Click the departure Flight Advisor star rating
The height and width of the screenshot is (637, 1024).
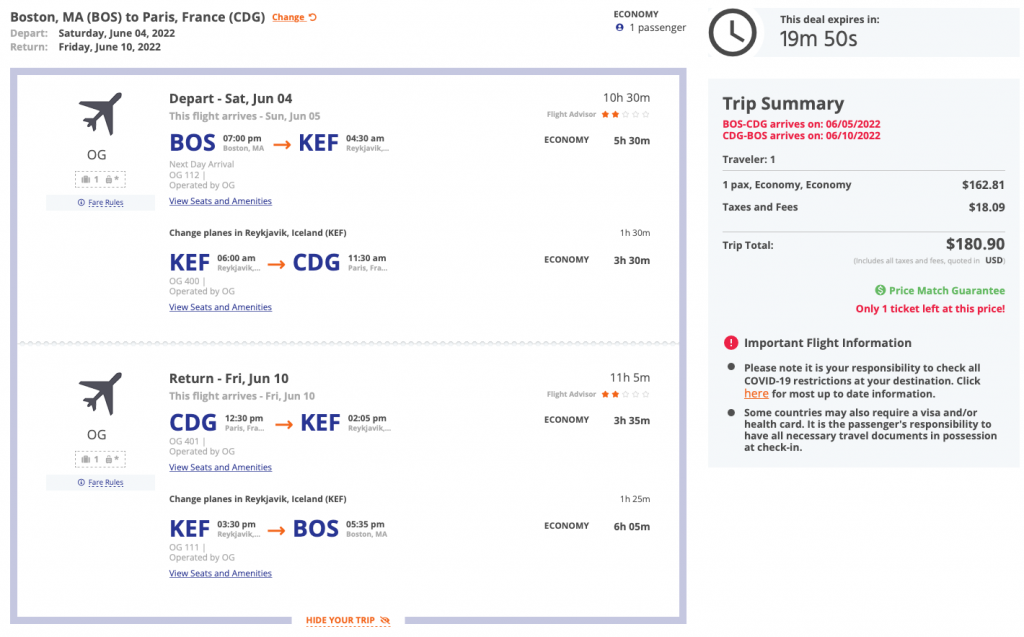[625, 114]
